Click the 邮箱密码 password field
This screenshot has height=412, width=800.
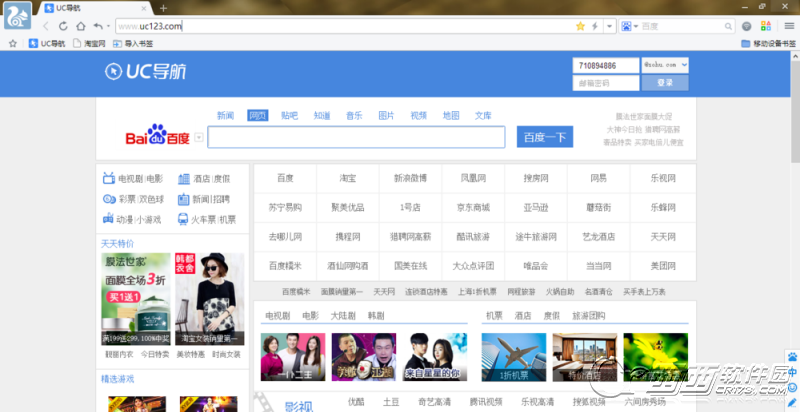[x=606, y=83]
